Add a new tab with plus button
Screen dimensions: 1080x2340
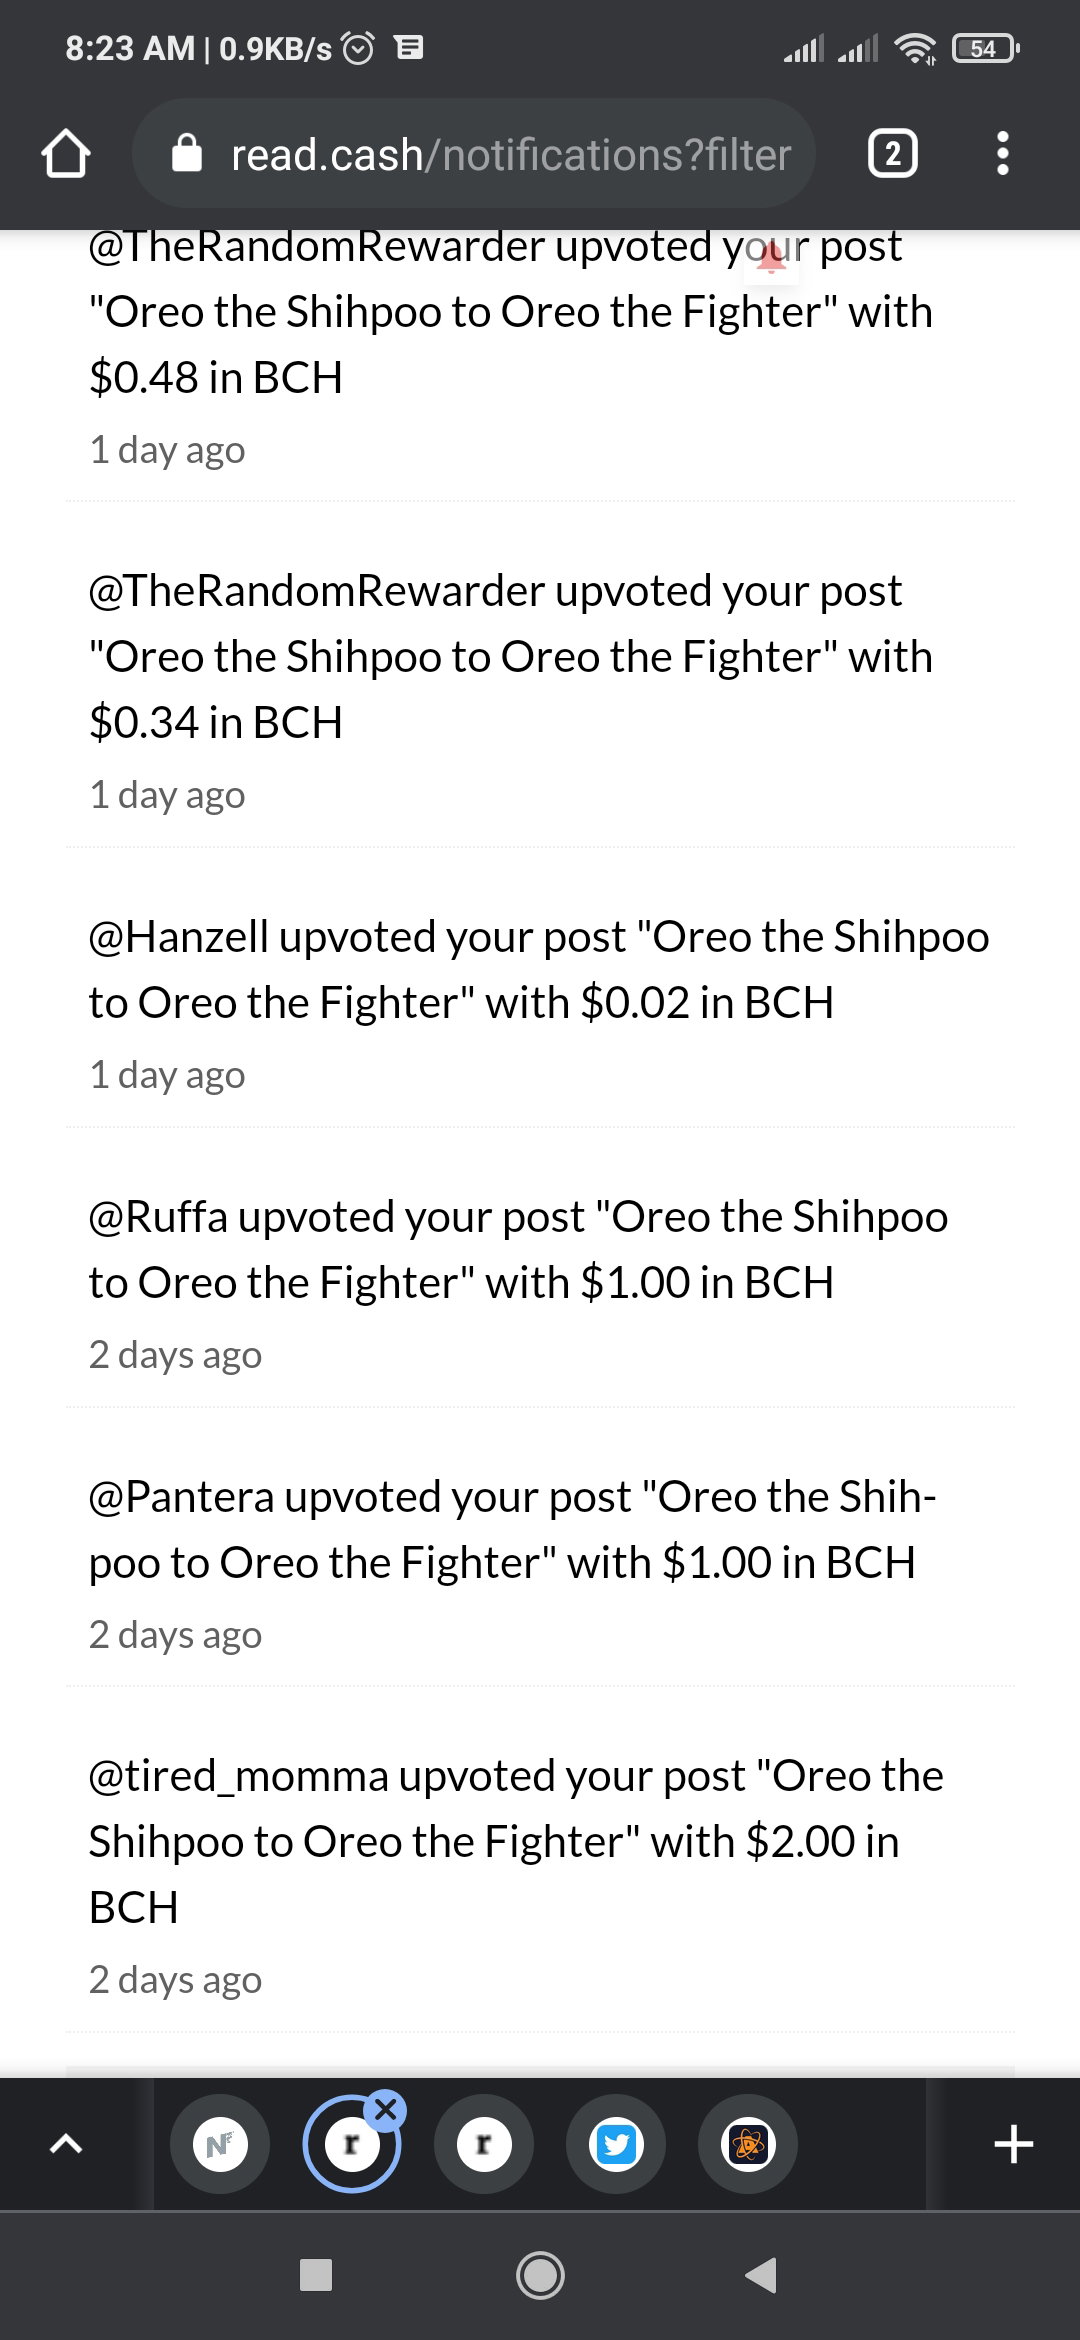1013,2144
